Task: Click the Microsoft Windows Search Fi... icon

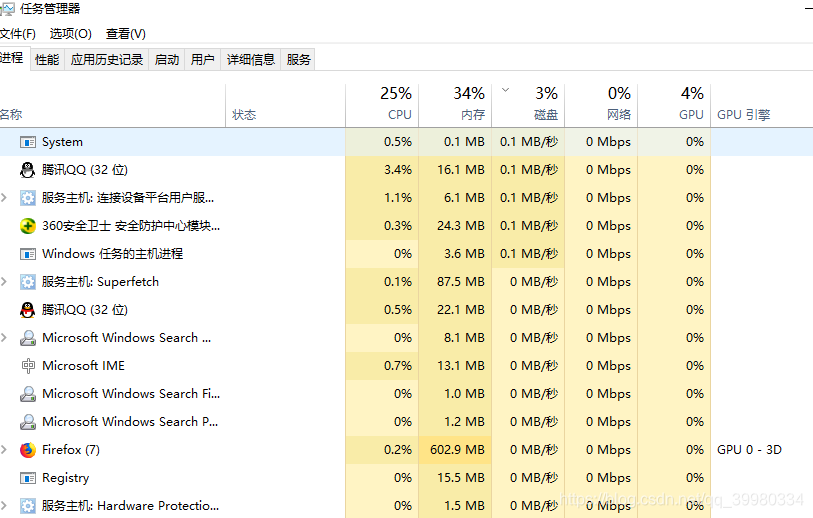Action: [x=27, y=394]
